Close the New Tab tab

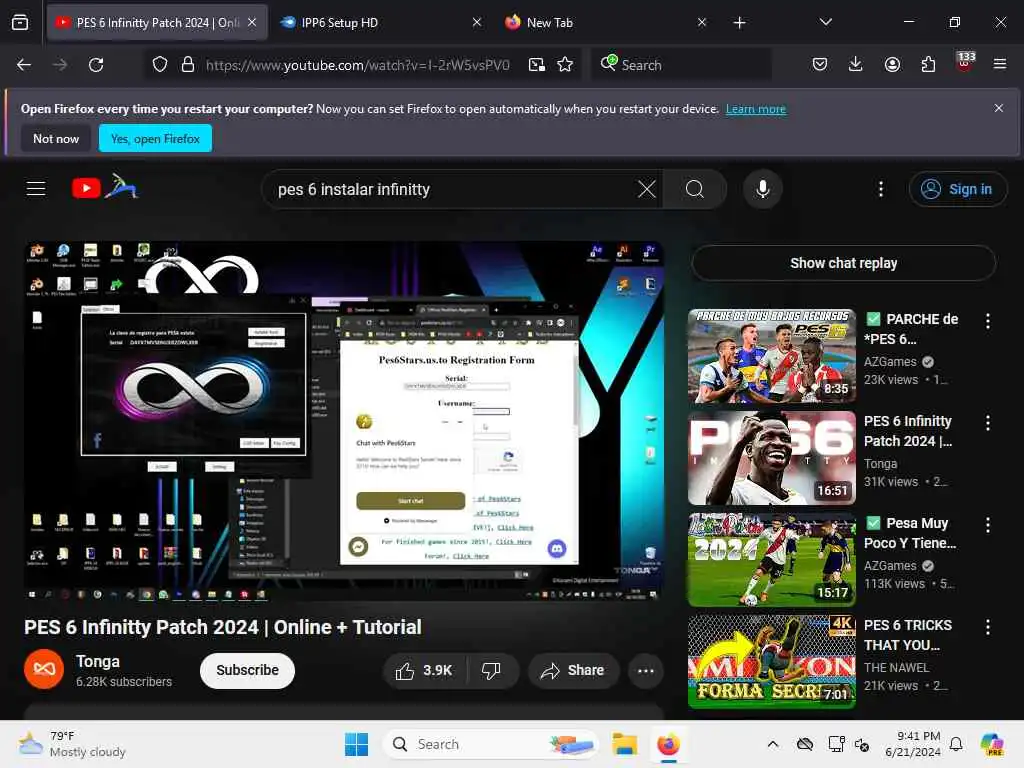click(x=701, y=22)
